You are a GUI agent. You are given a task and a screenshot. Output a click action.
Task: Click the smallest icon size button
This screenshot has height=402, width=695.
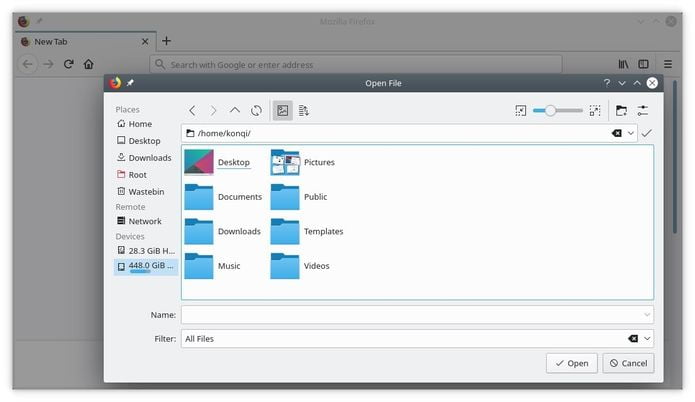click(x=521, y=110)
